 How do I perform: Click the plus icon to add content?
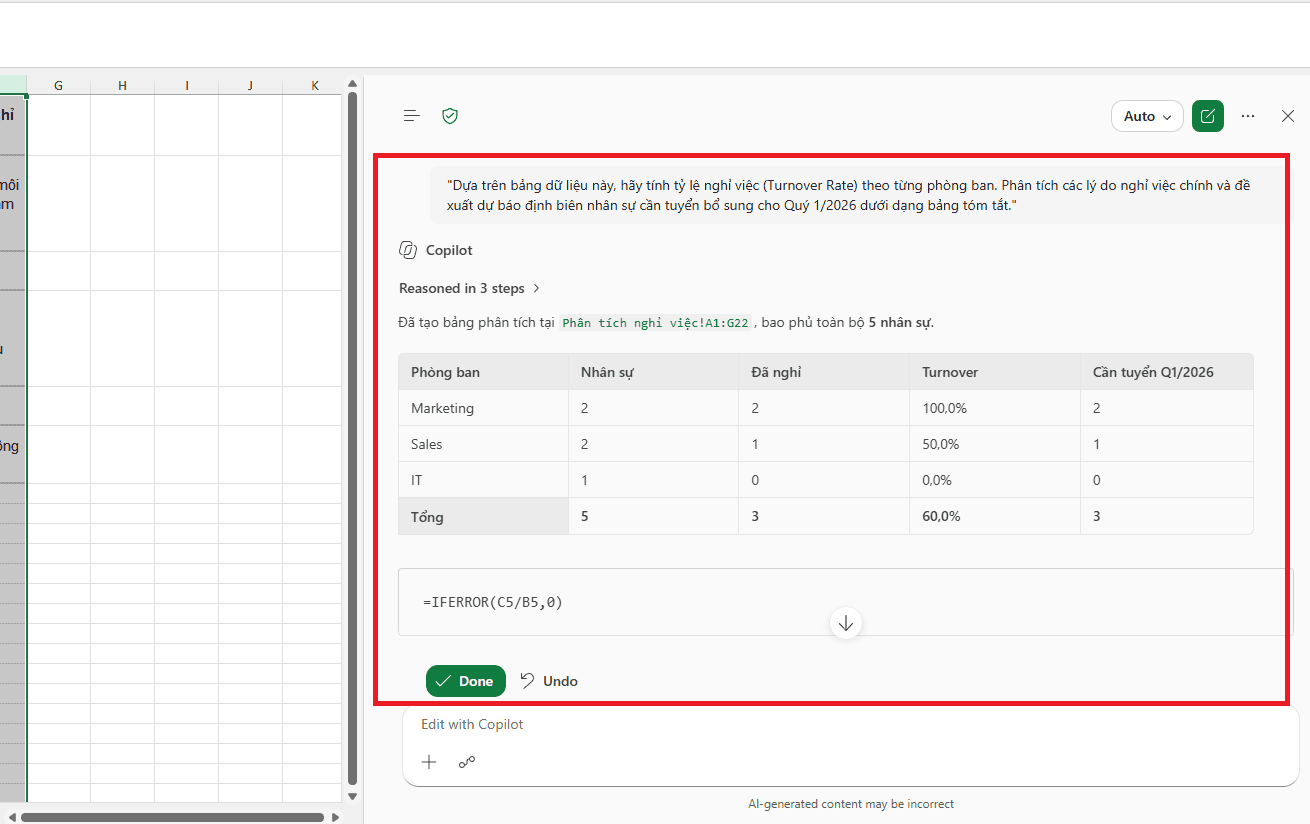tap(429, 762)
